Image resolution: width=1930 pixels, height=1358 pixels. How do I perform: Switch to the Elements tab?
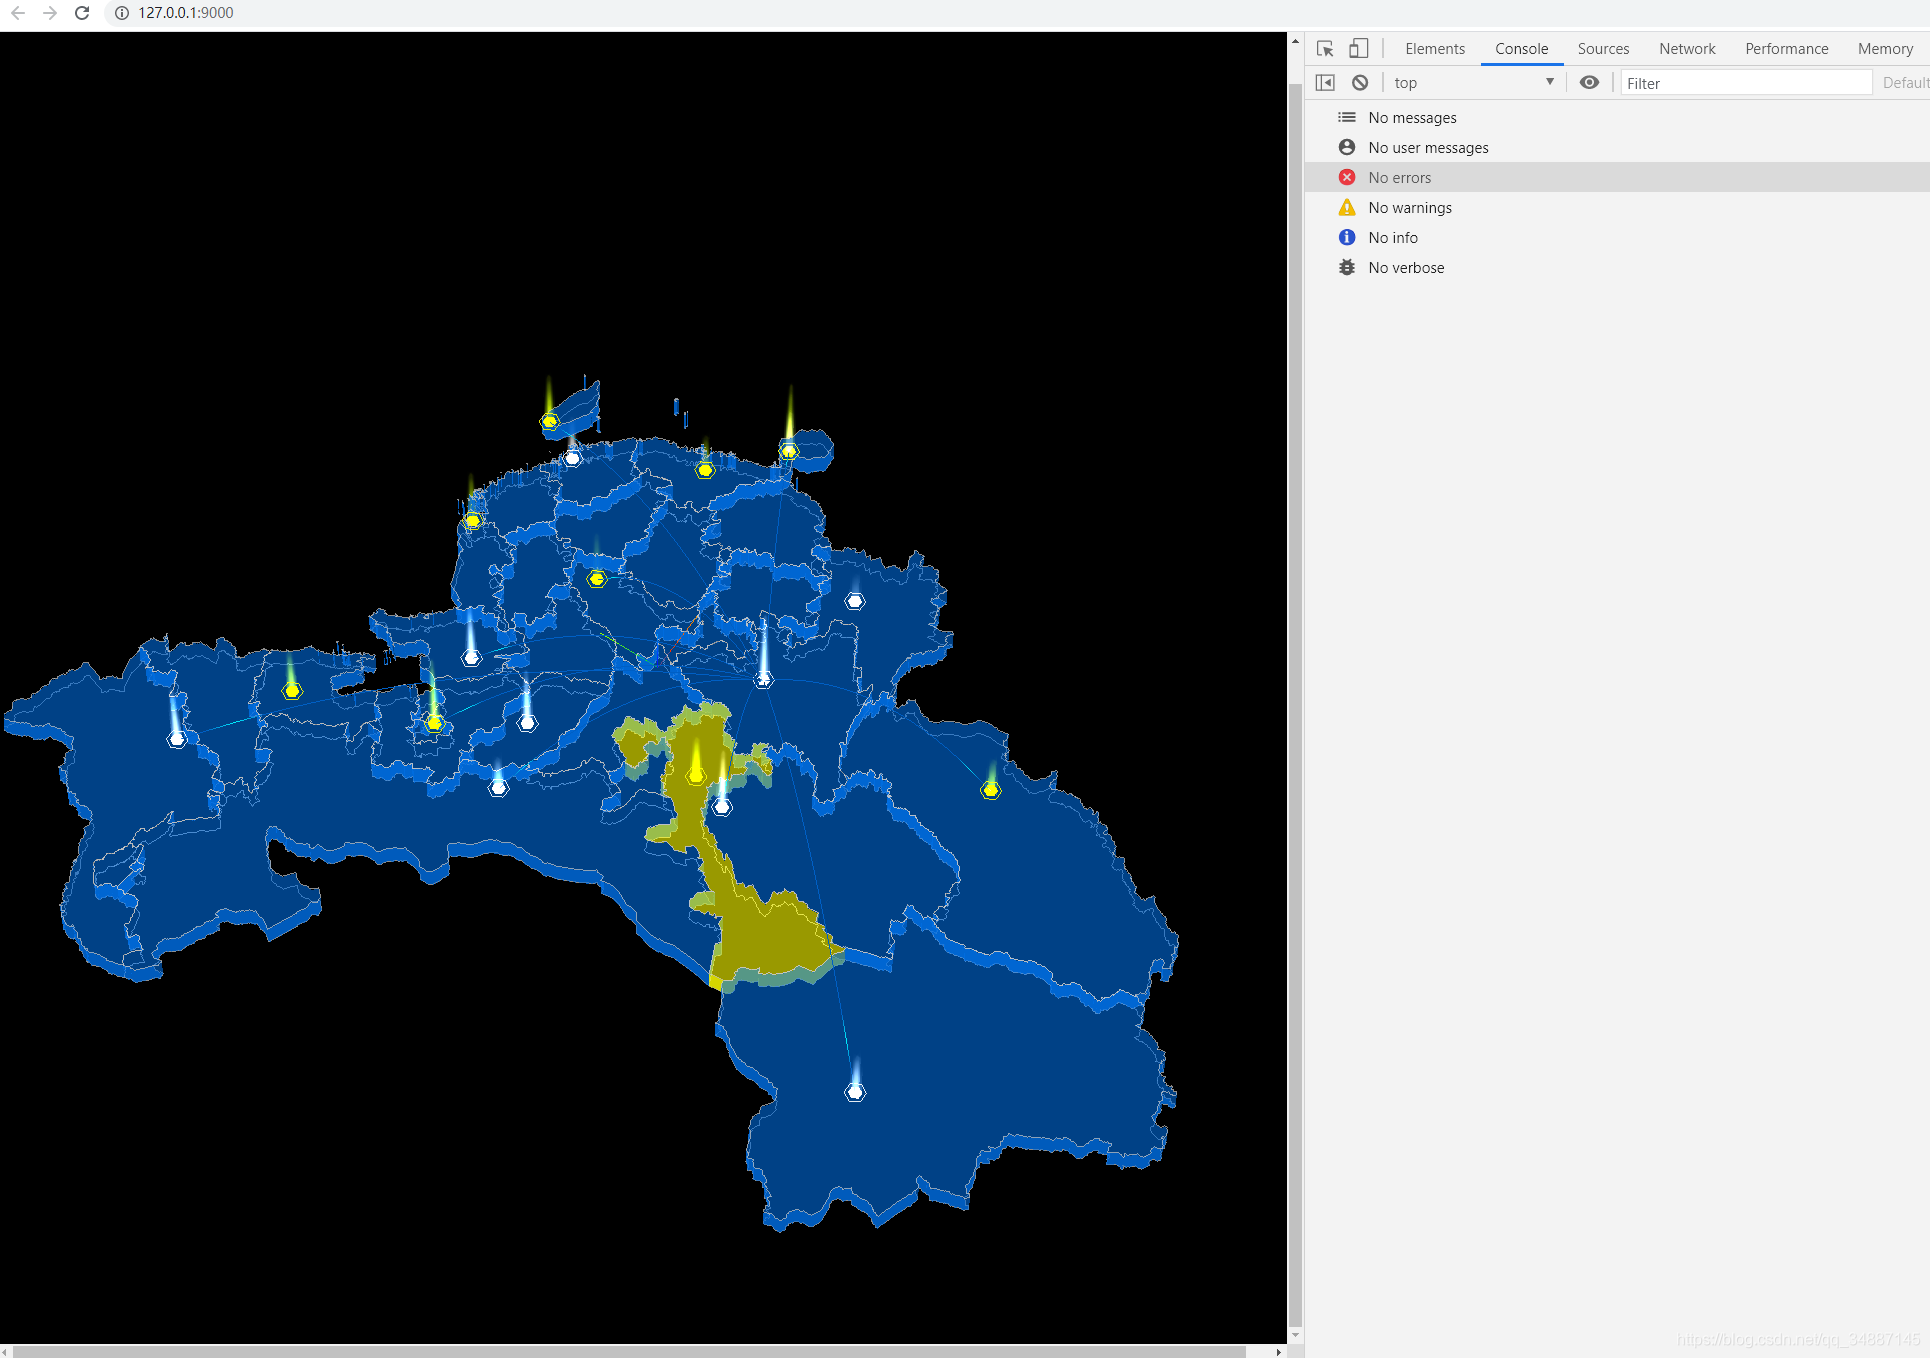tap(1434, 49)
